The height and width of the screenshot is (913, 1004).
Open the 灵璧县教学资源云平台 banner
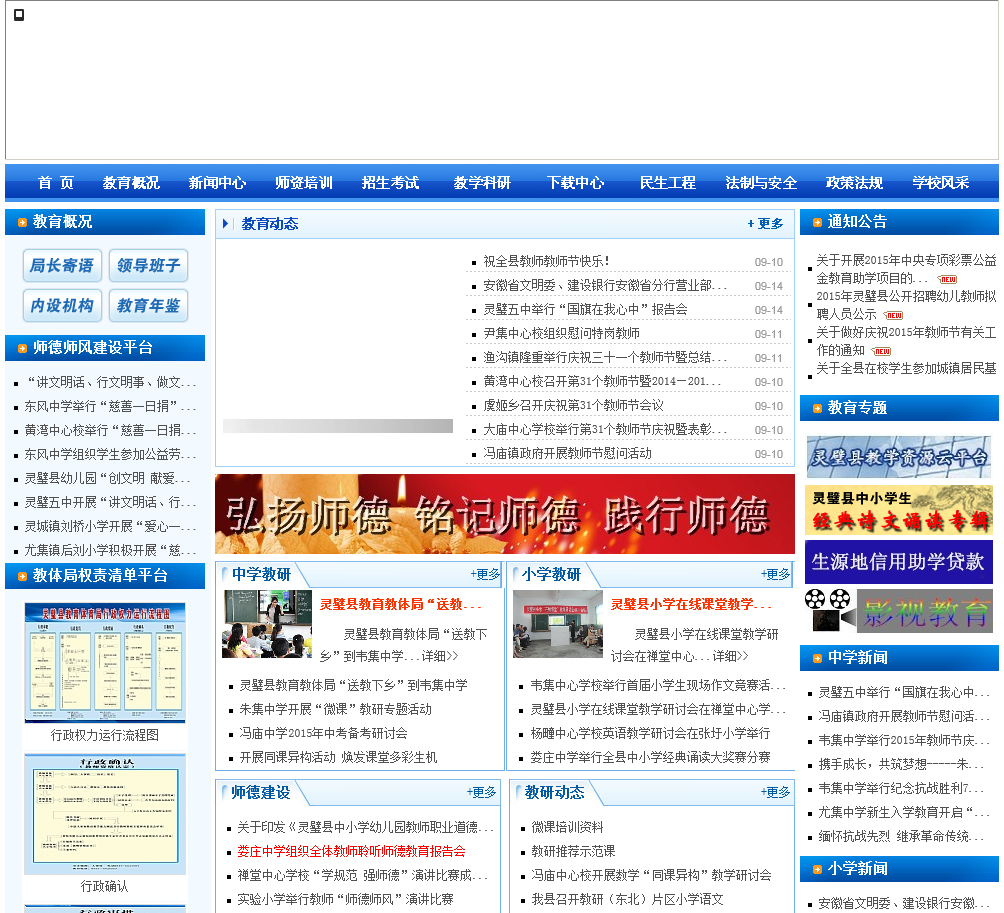click(x=898, y=457)
